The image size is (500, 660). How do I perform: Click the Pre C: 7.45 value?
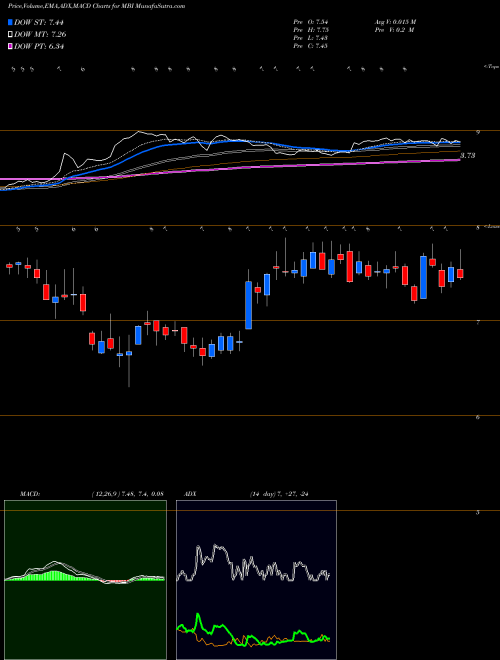tap(311, 46)
